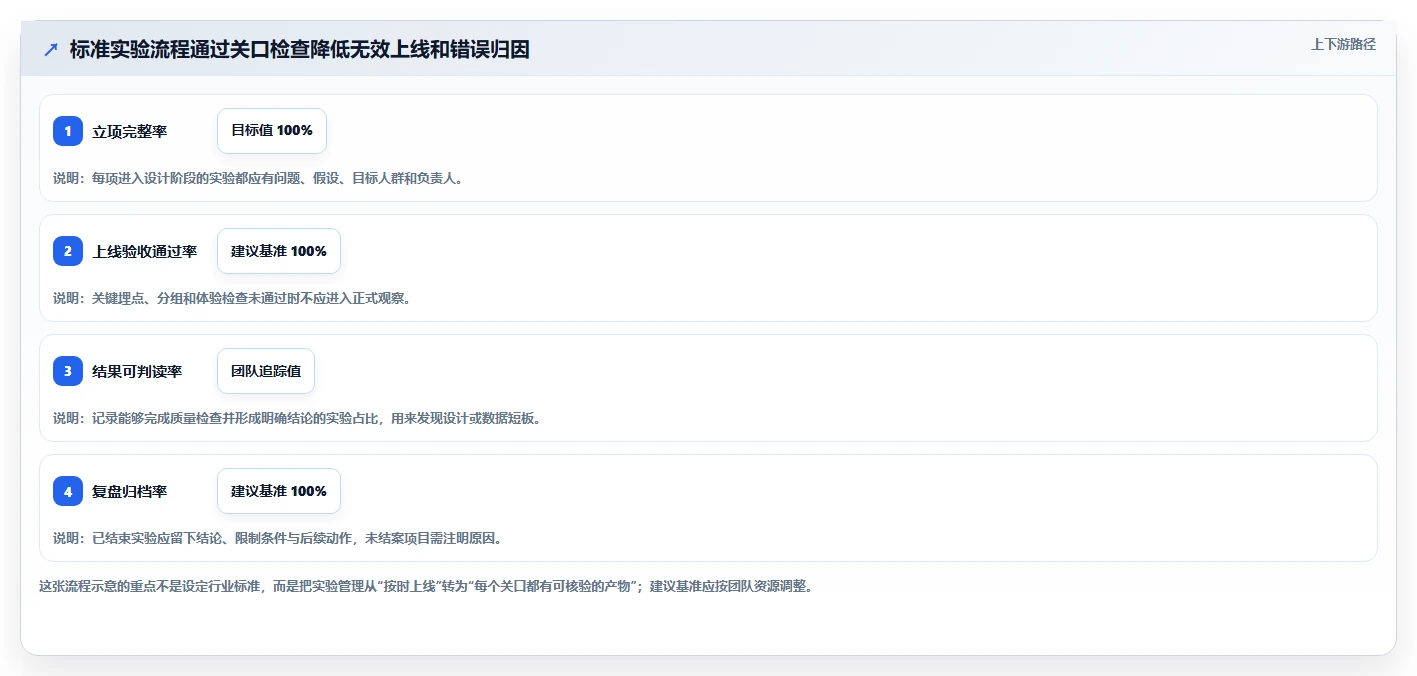Viewport: 1417px width, 676px height.
Task: Click the 复盘归档率 label
Action: point(130,491)
